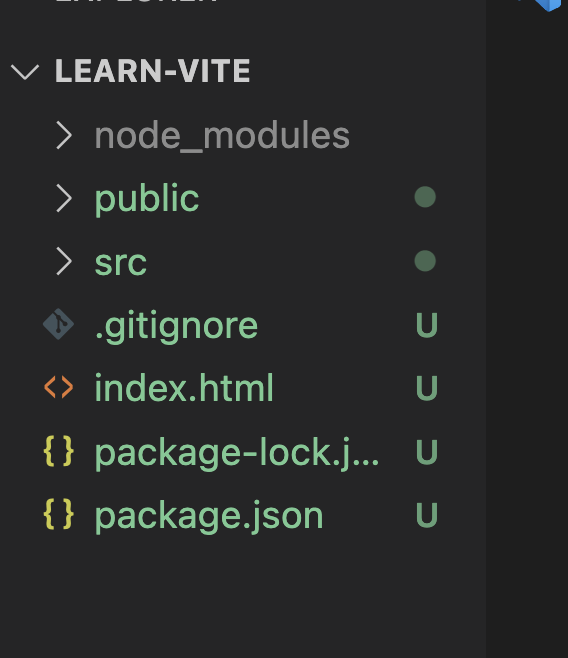The height and width of the screenshot is (658, 568).
Task: Open the package-lock.json file
Action: (237, 452)
